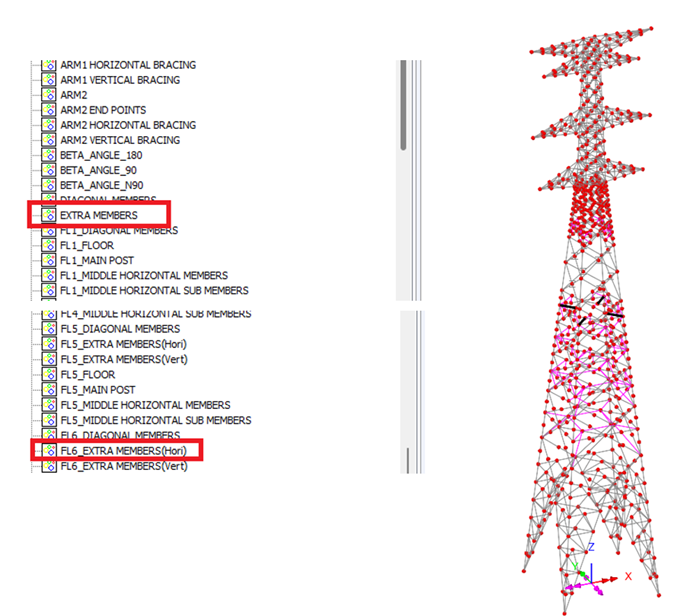This screenshot has width=687, height=616.
Task: Select ARM1 VERTICAL BRACING in the tree
Action: pos(120,80)
